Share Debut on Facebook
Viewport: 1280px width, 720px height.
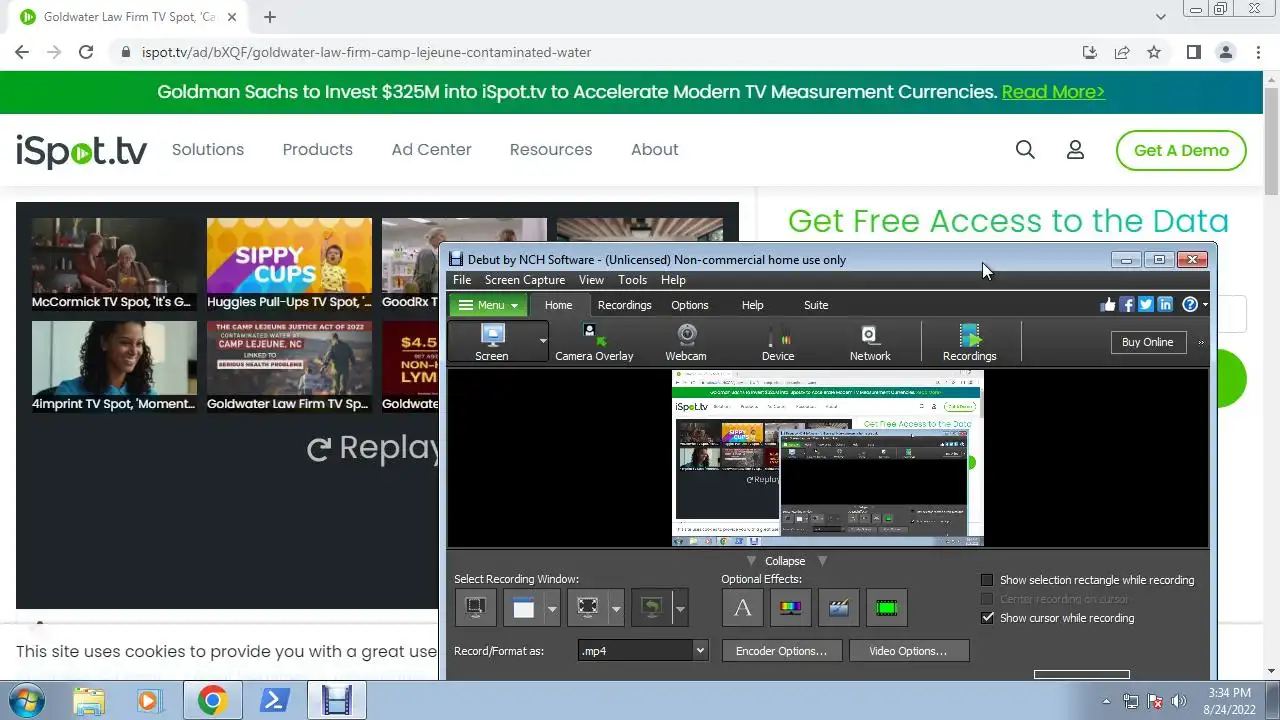[x=1127, y=305]
